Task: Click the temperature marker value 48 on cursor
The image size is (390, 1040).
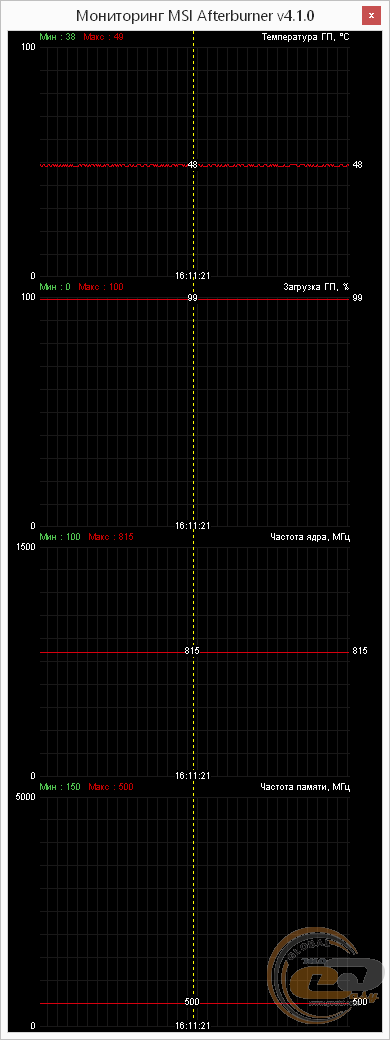Action: [192, 164]
